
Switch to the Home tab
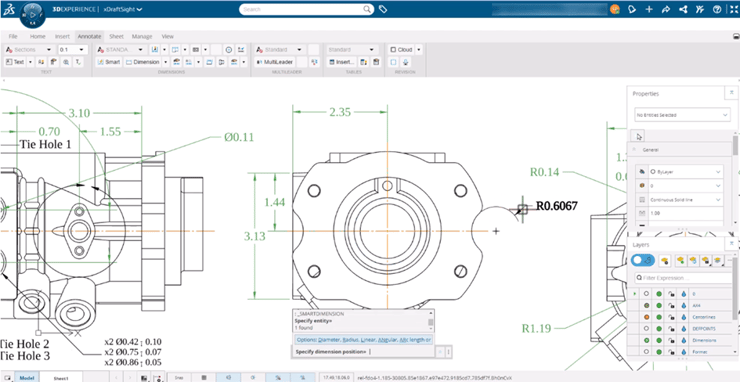(38, 36)
